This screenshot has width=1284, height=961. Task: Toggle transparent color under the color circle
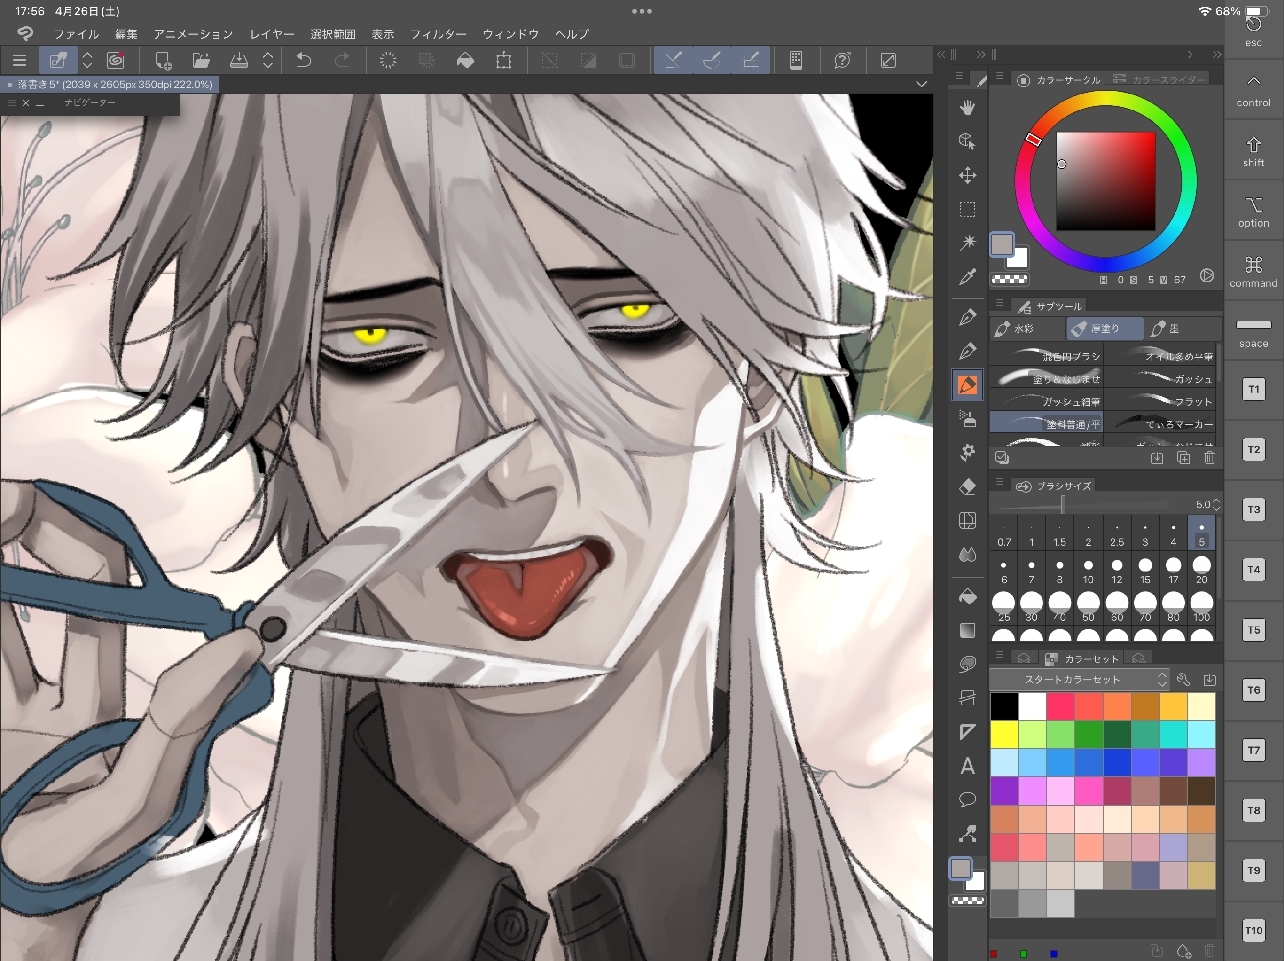coord(1008,280)
